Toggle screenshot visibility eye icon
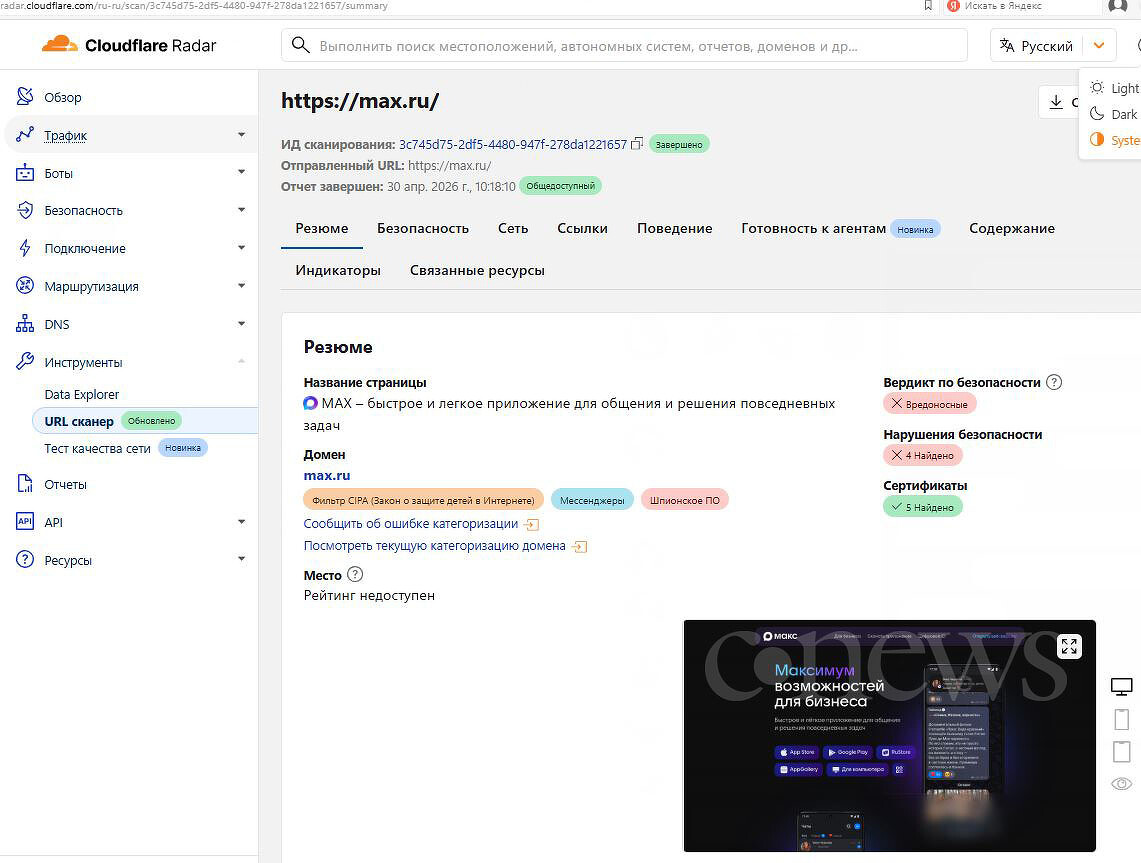The image size is (1141, 863). point(1121,784)
